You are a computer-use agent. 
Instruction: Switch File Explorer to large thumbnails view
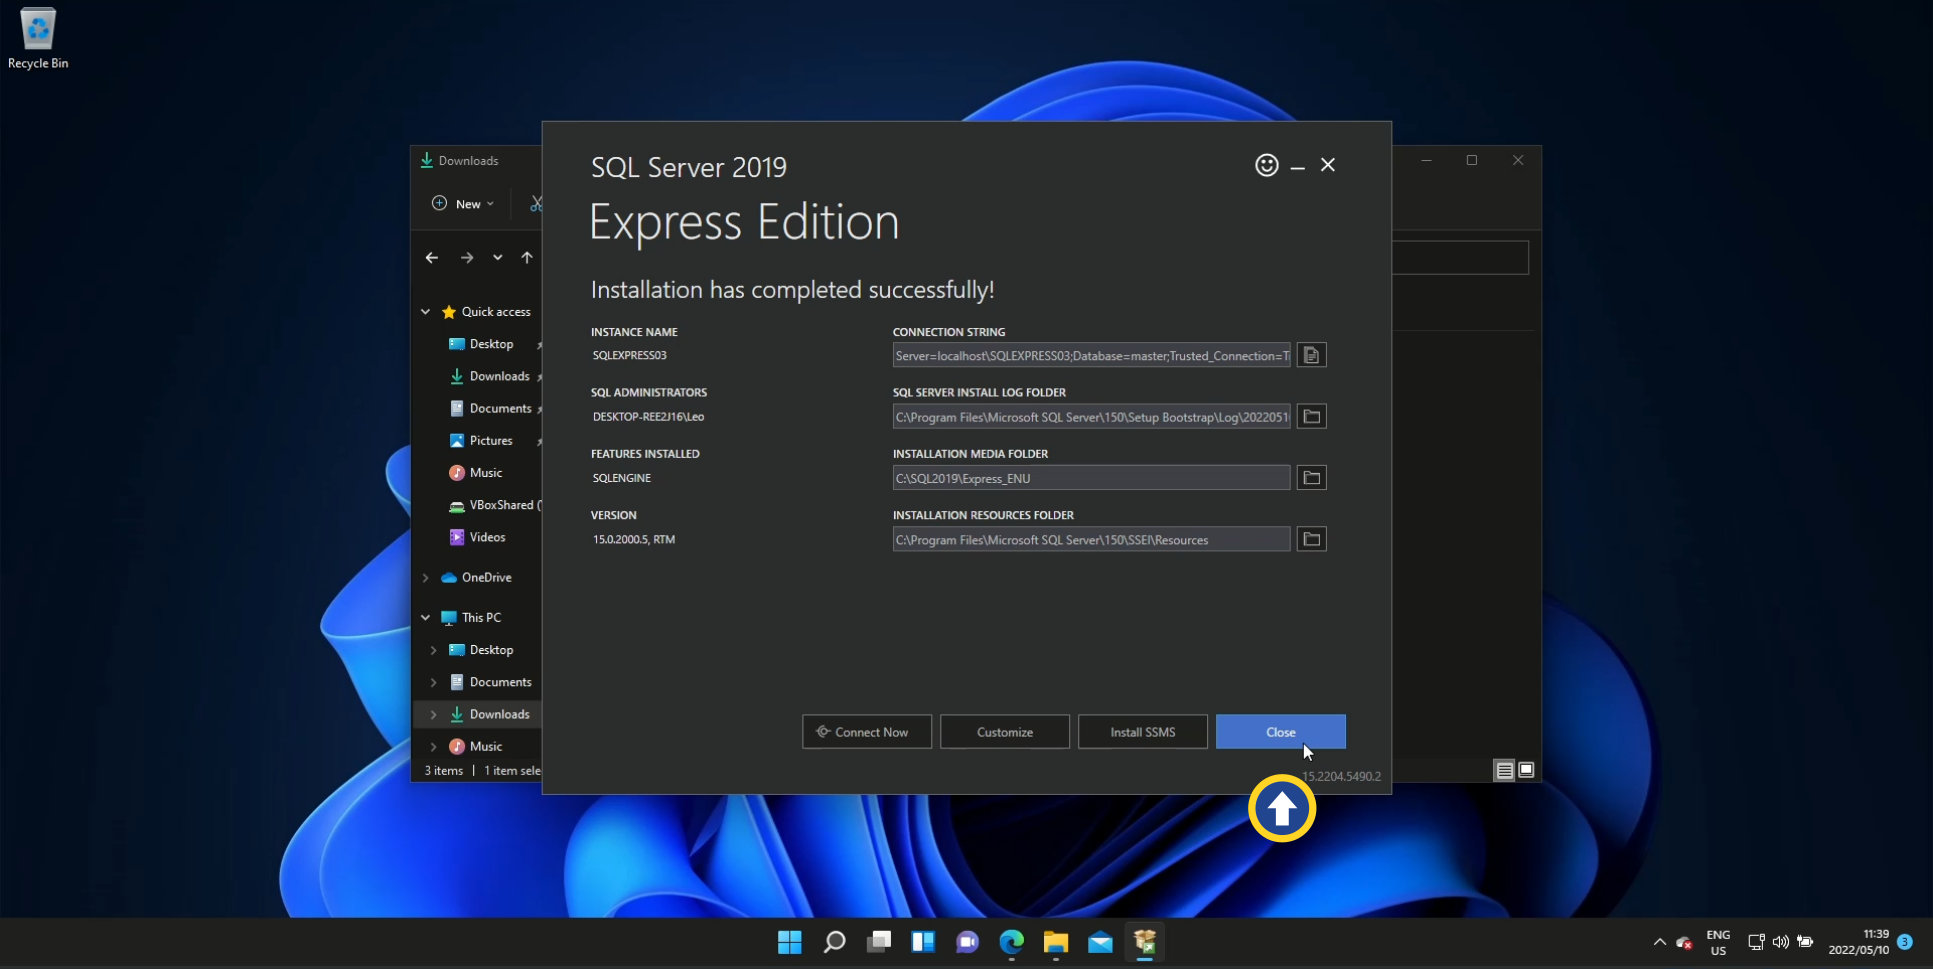pyautogui.click(x=1526, y=770)
